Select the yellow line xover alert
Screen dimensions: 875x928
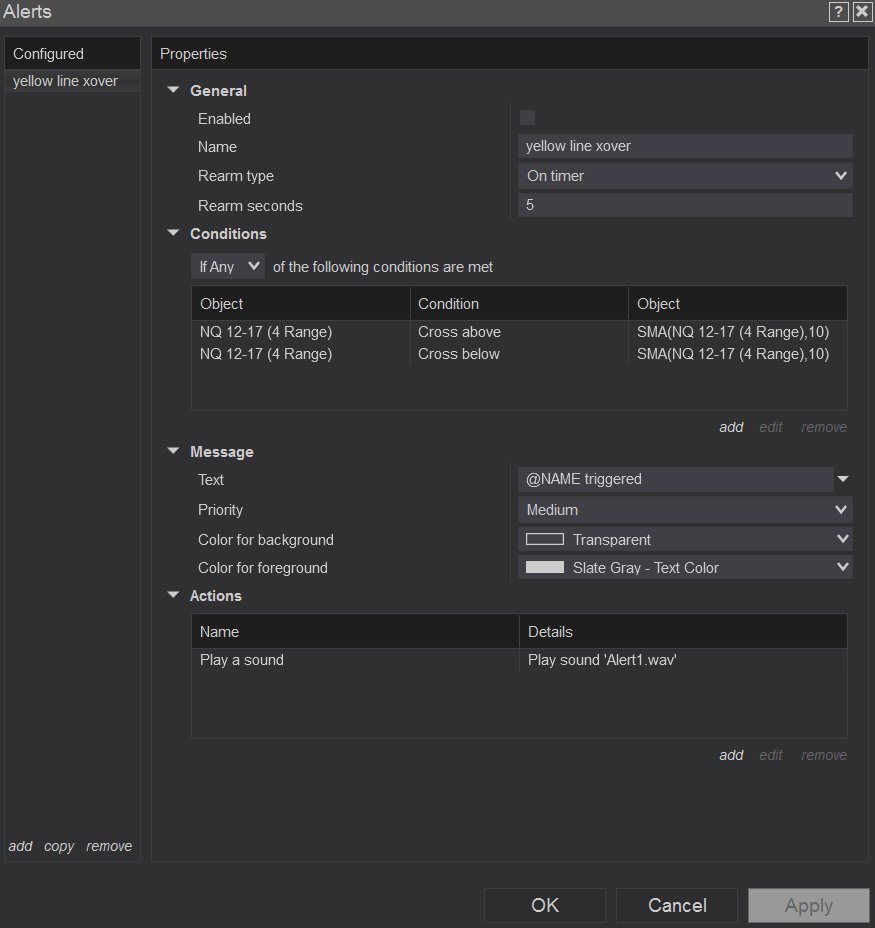tap(66, 81)
